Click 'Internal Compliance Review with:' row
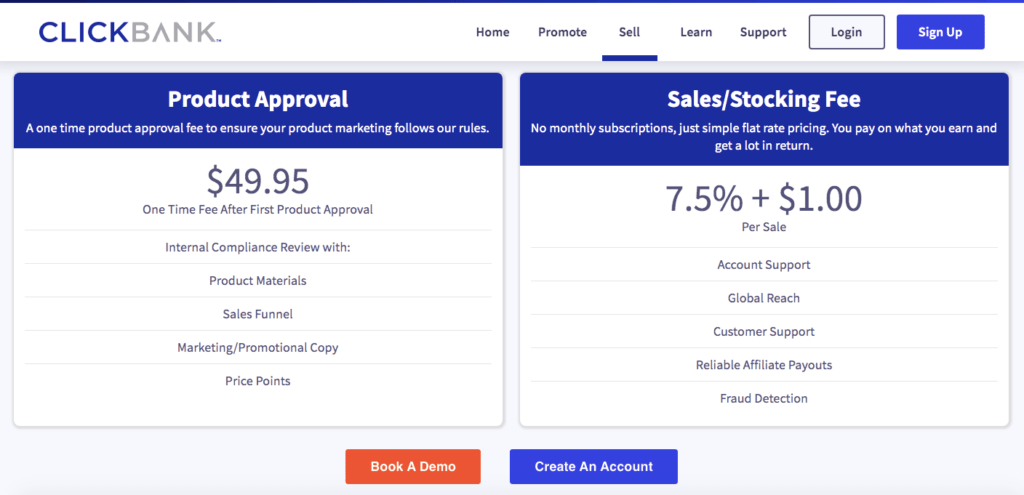Image resolution: width=1024 pixels, height=495 pixels. pyautogui.click(x=258, y=248)
